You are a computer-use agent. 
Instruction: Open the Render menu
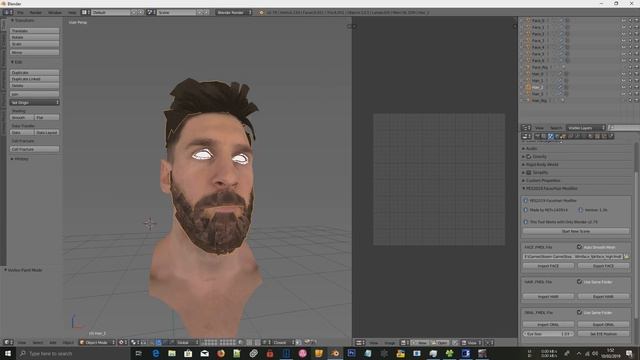36,12
